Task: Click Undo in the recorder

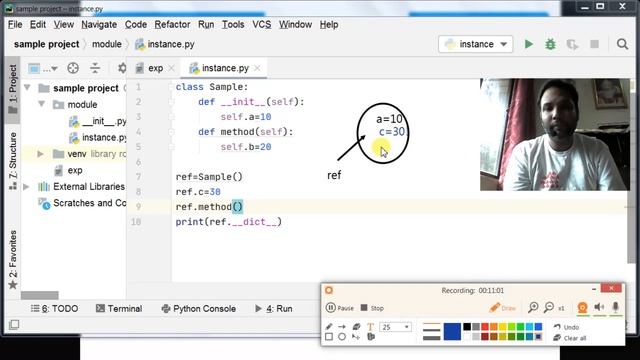Action: [567, 327]
